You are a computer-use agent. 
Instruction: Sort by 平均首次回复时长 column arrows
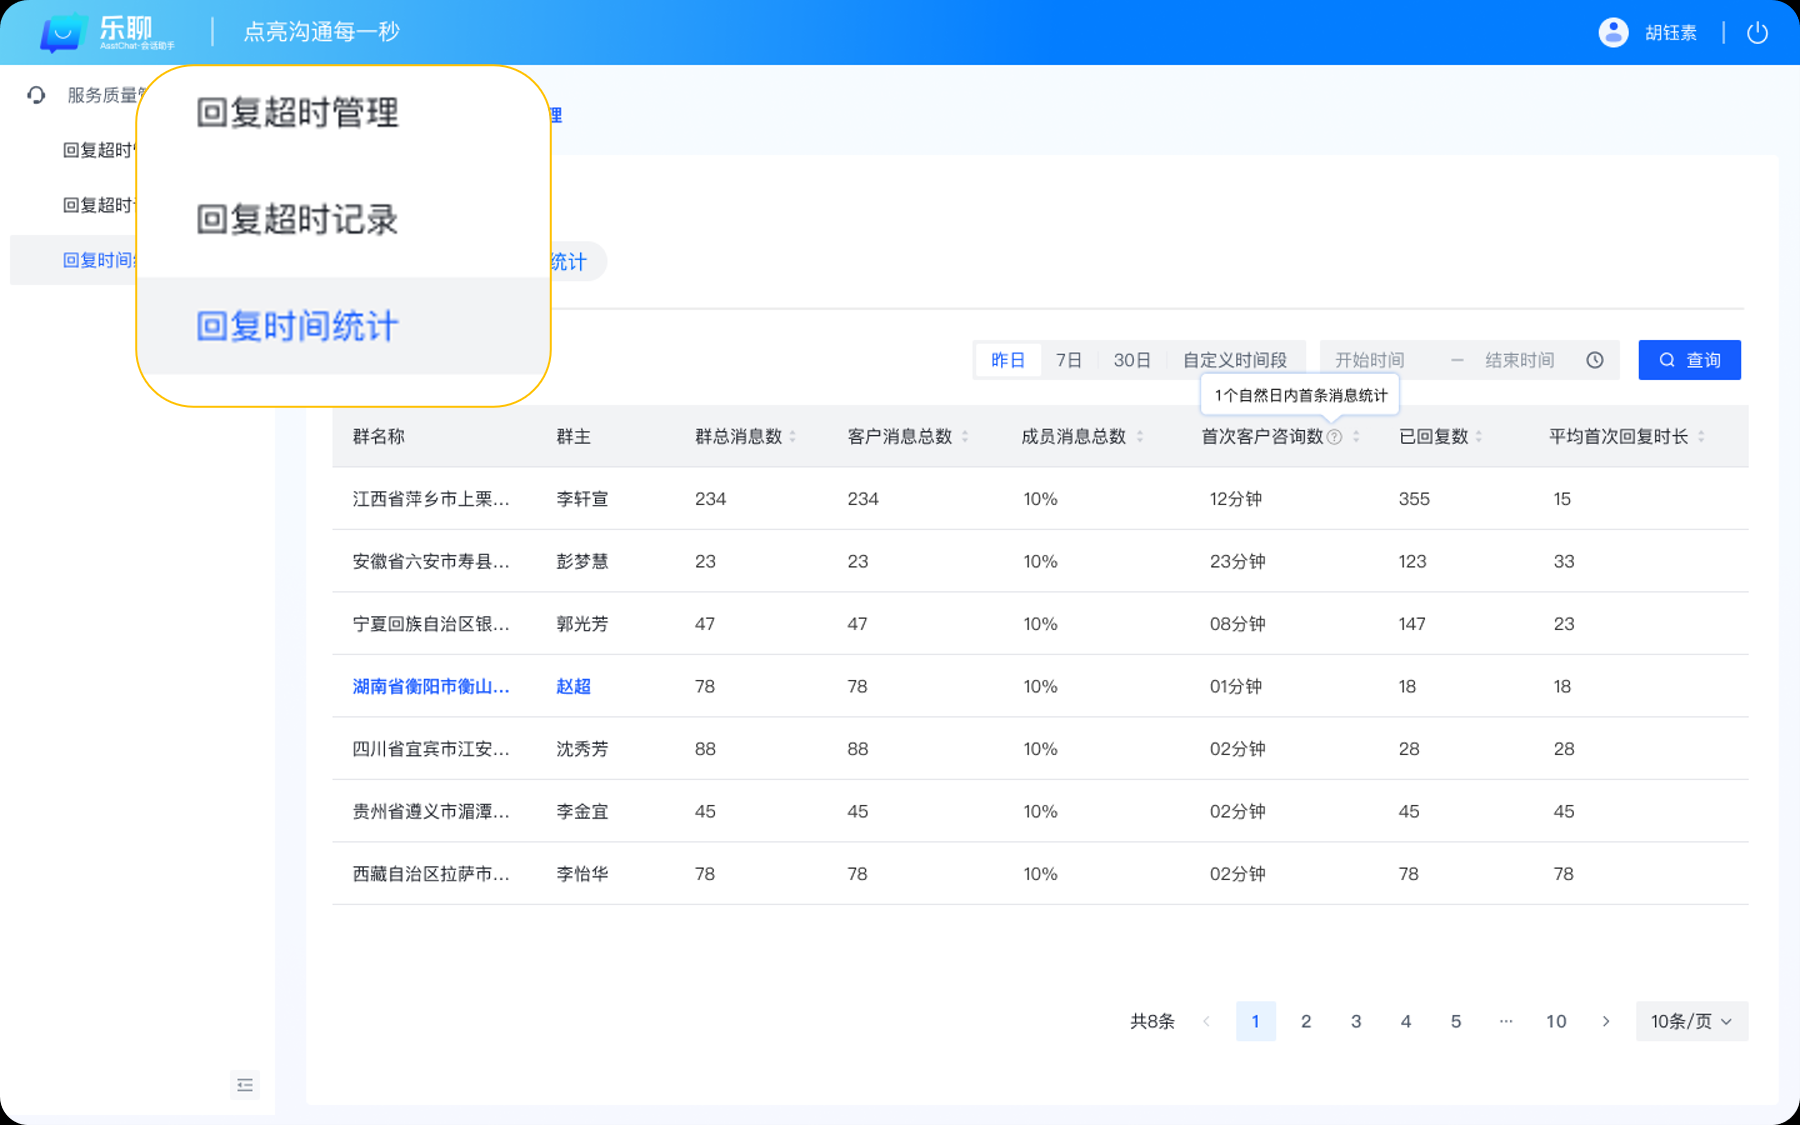[1701, 437]
